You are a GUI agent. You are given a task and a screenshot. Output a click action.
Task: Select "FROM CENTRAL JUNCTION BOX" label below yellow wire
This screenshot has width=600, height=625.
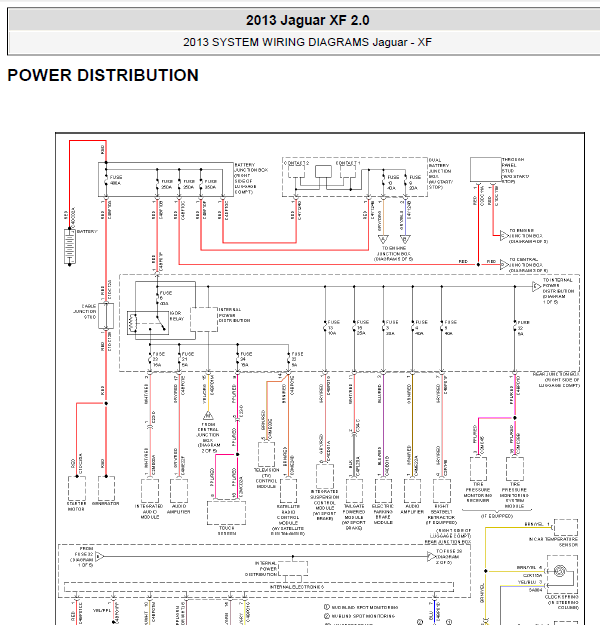208,438
